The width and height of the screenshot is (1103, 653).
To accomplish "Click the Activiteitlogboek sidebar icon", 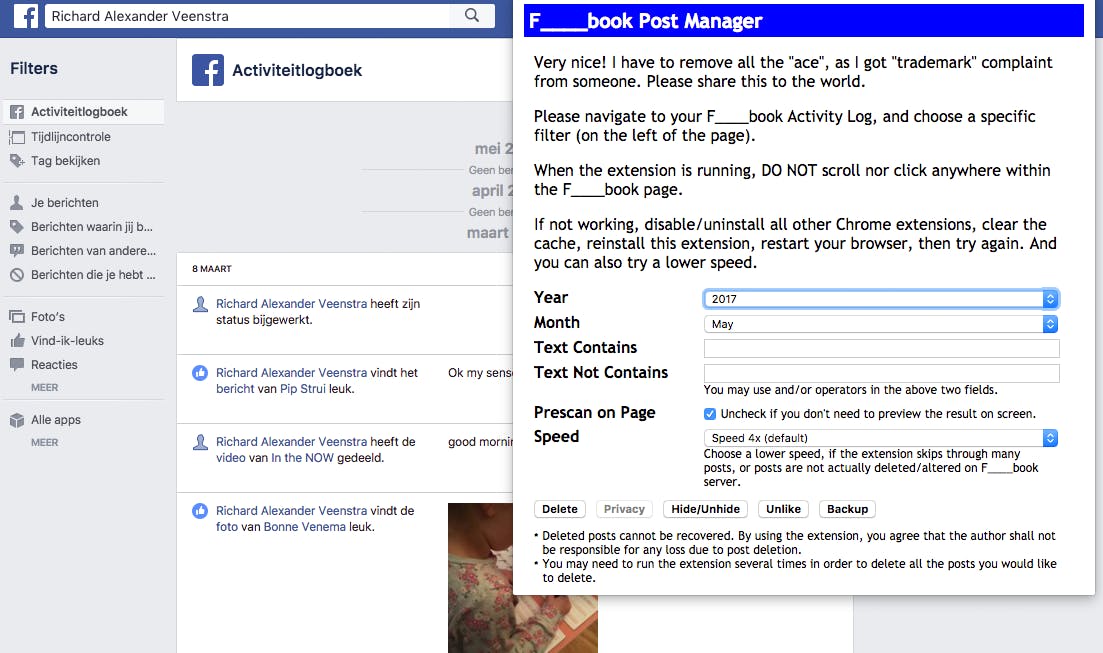I will click(17, 112).
